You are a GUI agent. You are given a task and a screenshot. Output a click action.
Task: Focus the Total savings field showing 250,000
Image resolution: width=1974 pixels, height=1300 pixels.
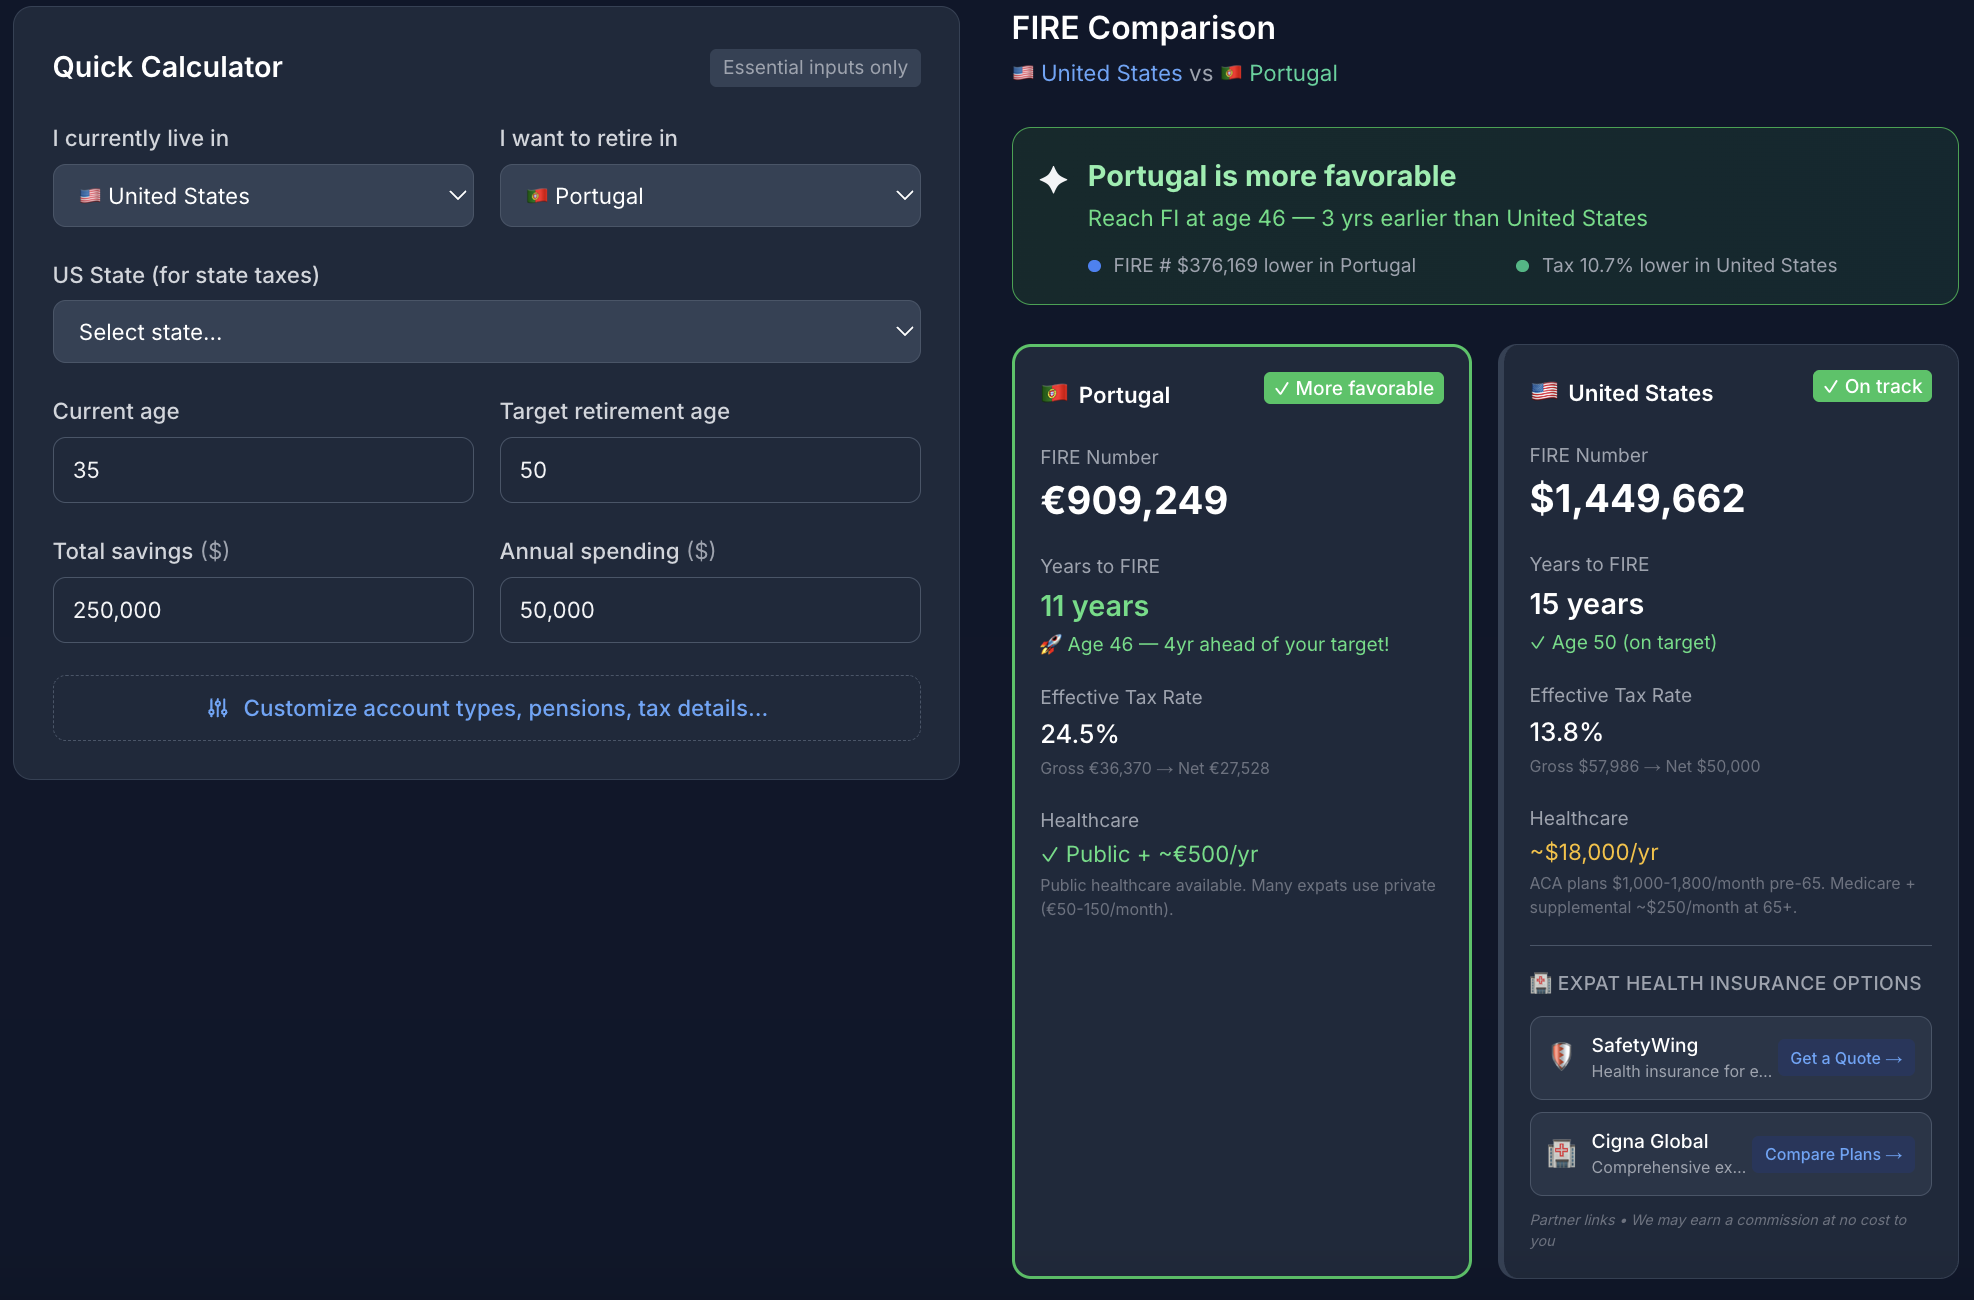(263, 610)
